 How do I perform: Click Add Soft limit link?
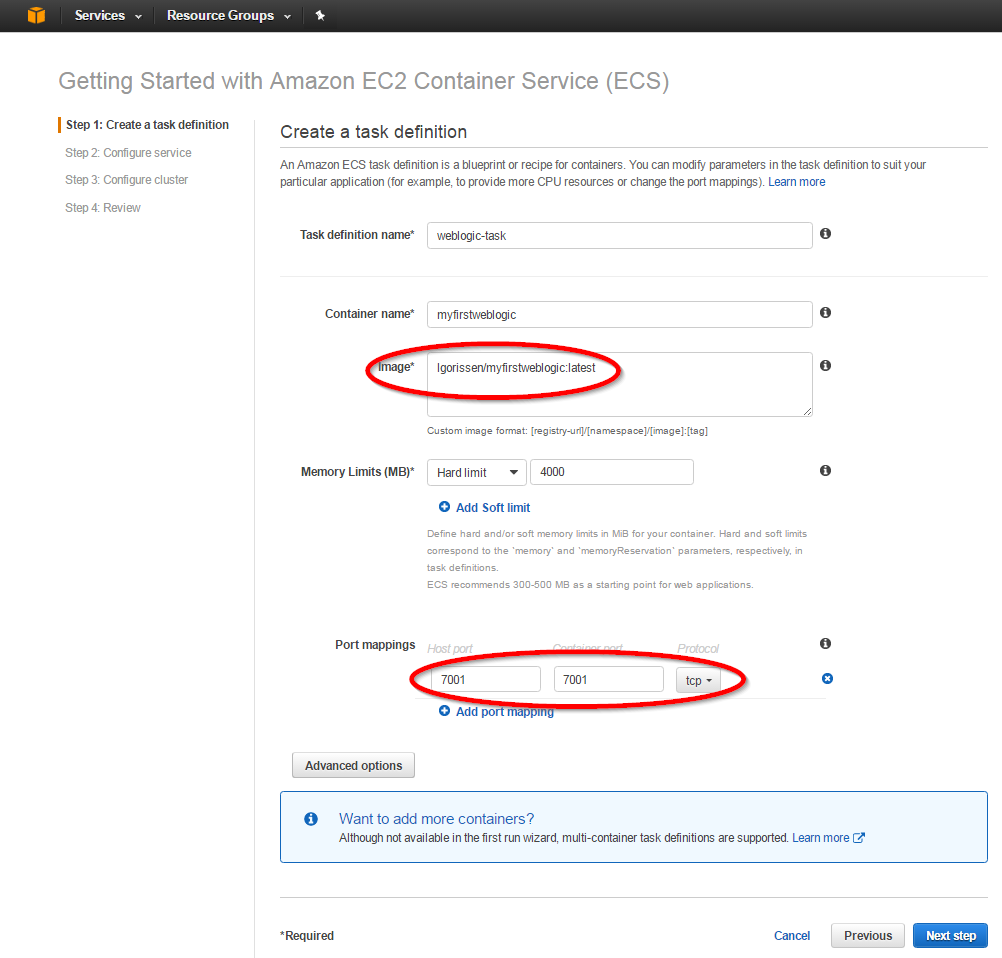pyautogui.click(x=492, y=508)
